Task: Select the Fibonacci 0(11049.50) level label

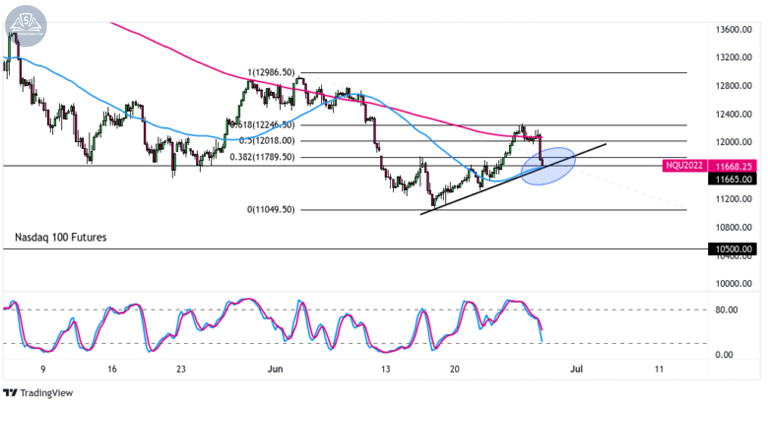Action: pyautogui.click(x=271, y=210)
